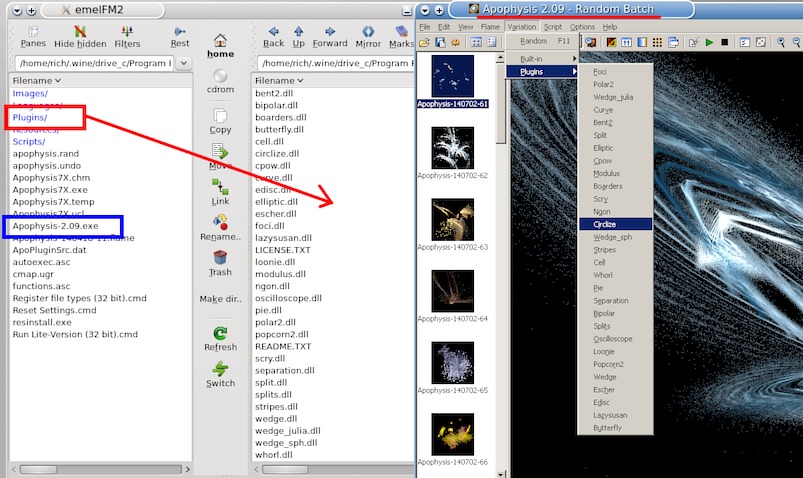Viewport: 803px width, 478px height.
Task: Select the Foci plugin variation
Action: [x=616, y=72]
